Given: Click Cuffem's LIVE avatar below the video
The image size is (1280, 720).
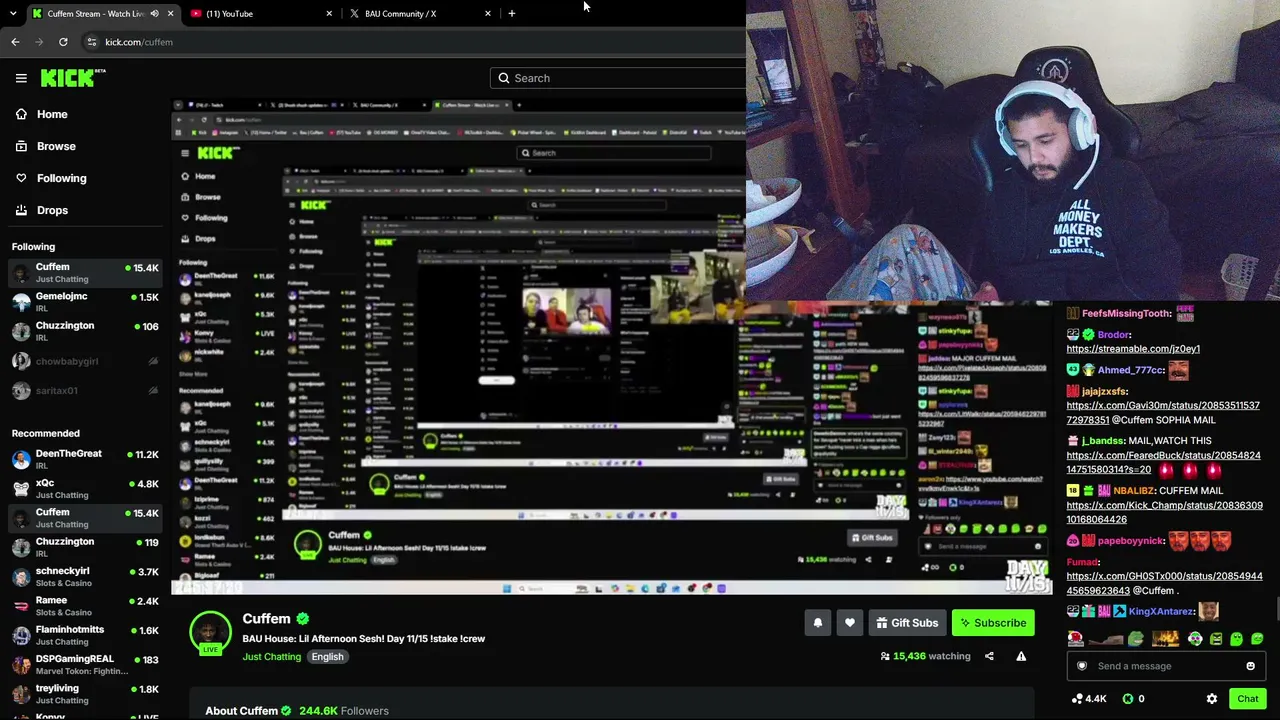Looking at the screenshot, I should (210, 632).
